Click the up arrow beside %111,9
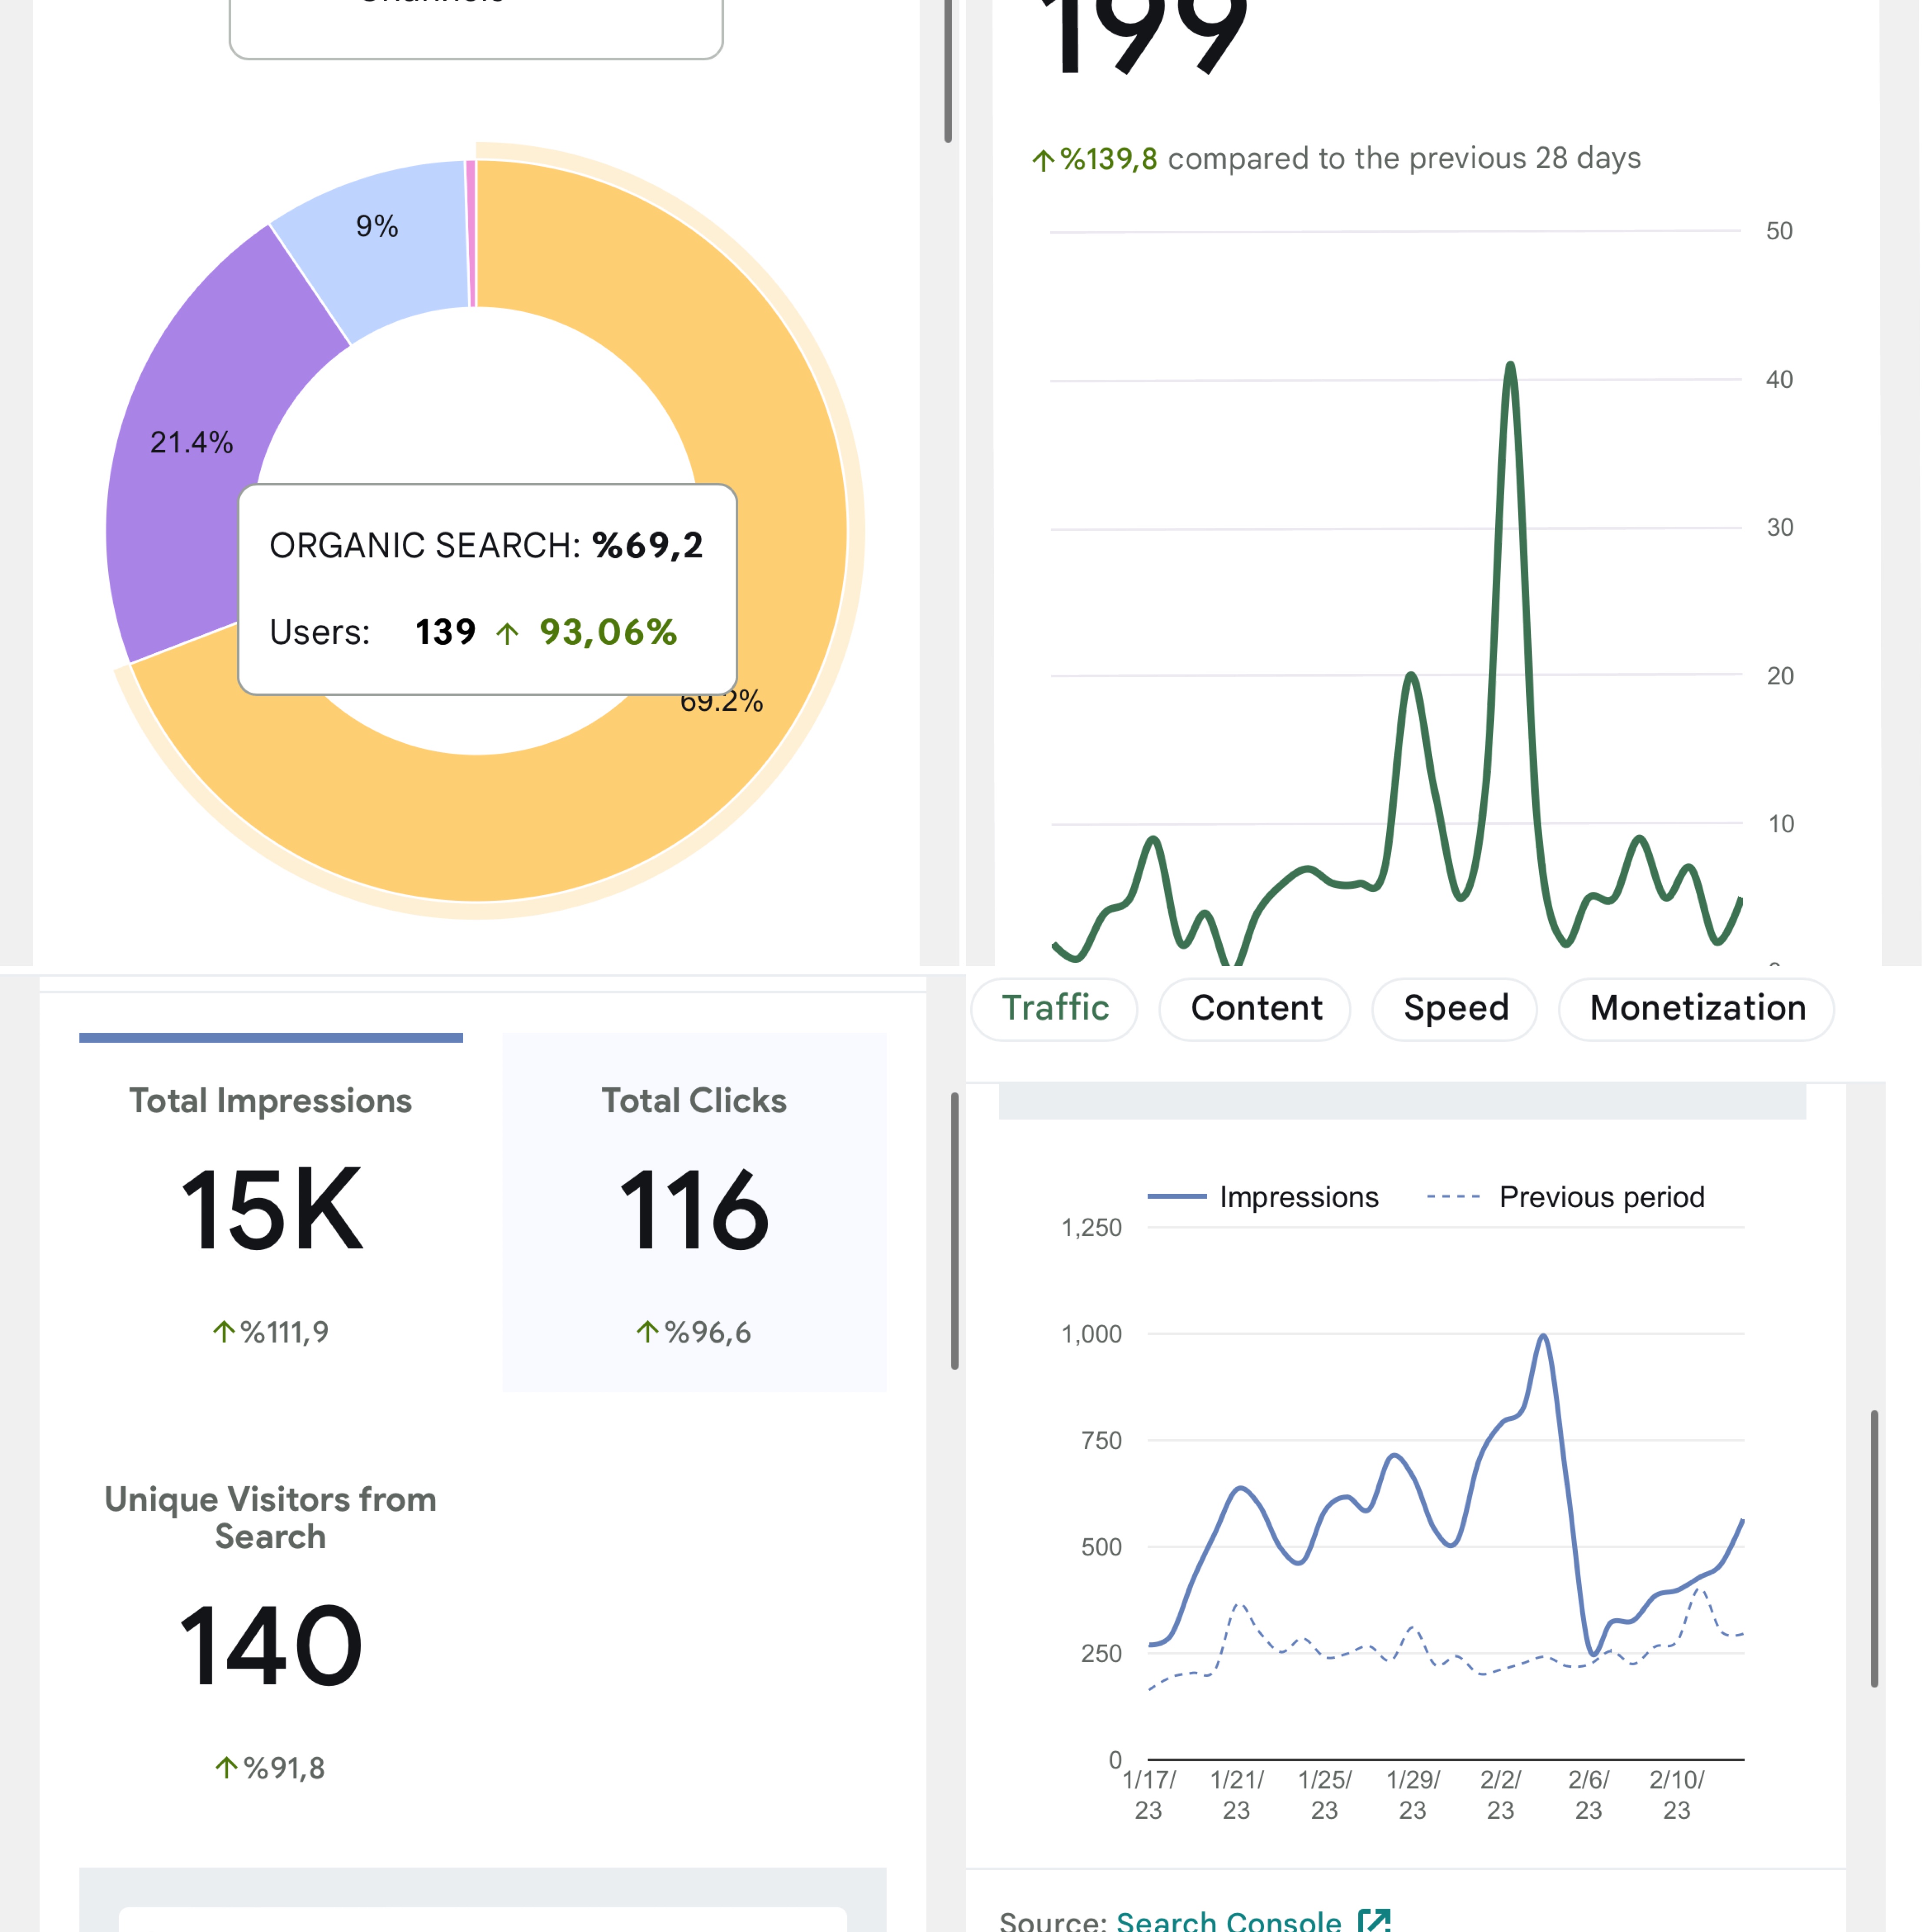Image resolution: width=1932 pixels, height=1932 pixels. click(224, 1332)
